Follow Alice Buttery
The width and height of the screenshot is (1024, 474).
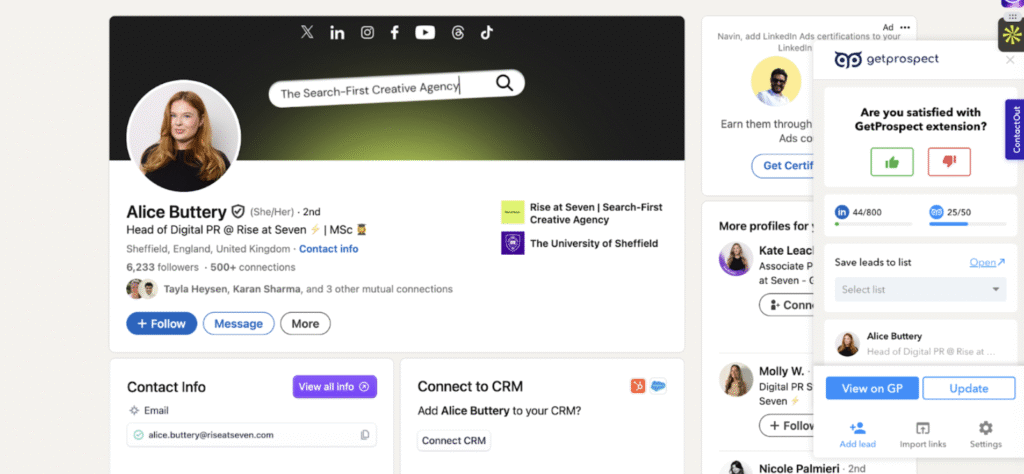click(161, 323)
